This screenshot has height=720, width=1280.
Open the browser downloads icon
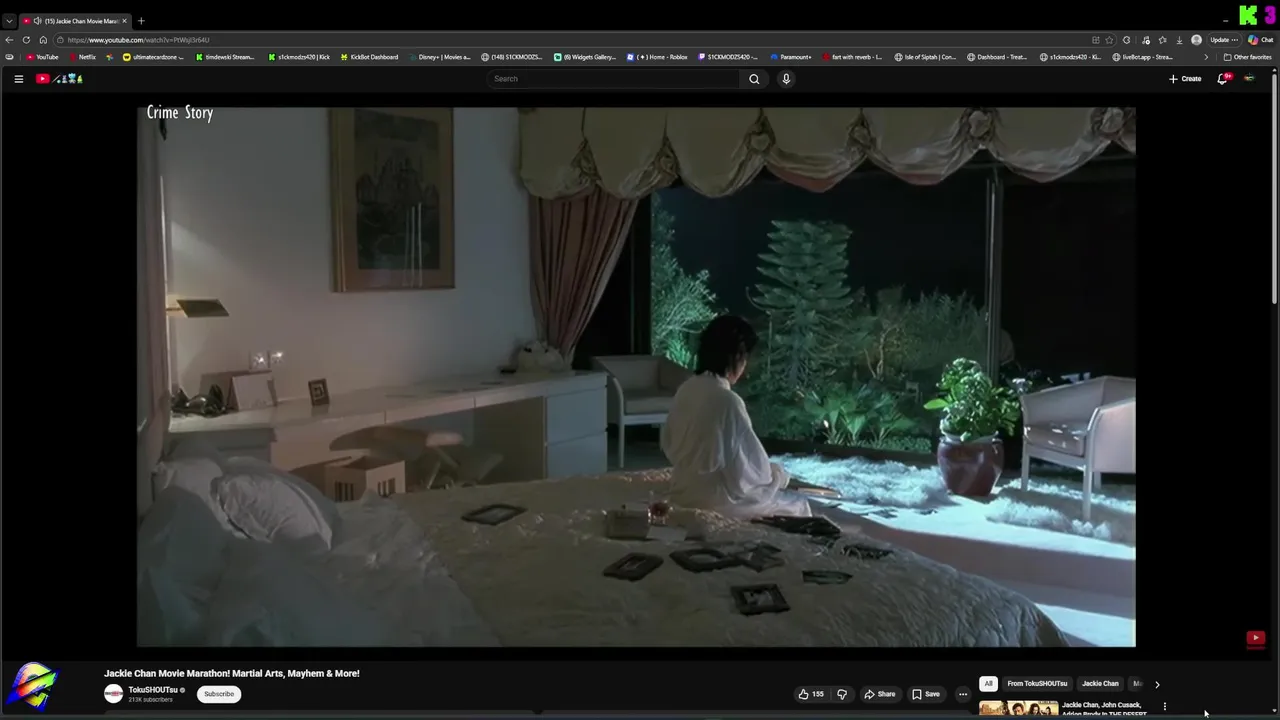(1179, 40)
